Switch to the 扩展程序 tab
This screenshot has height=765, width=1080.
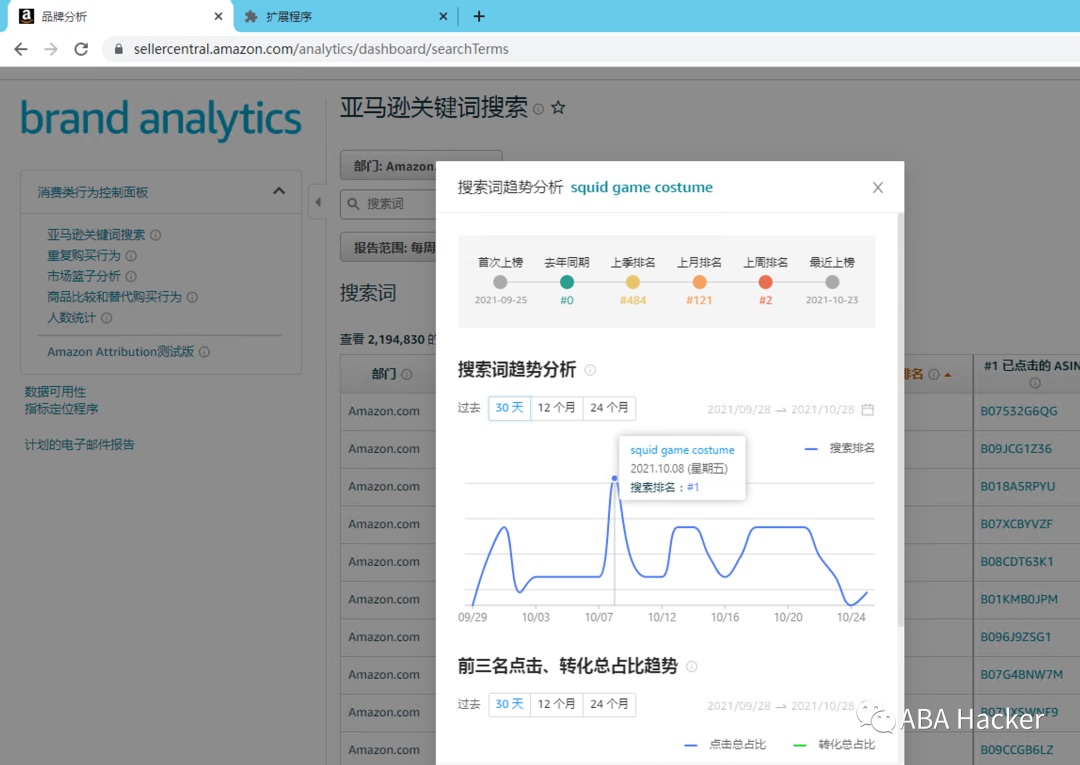[344, 16]
